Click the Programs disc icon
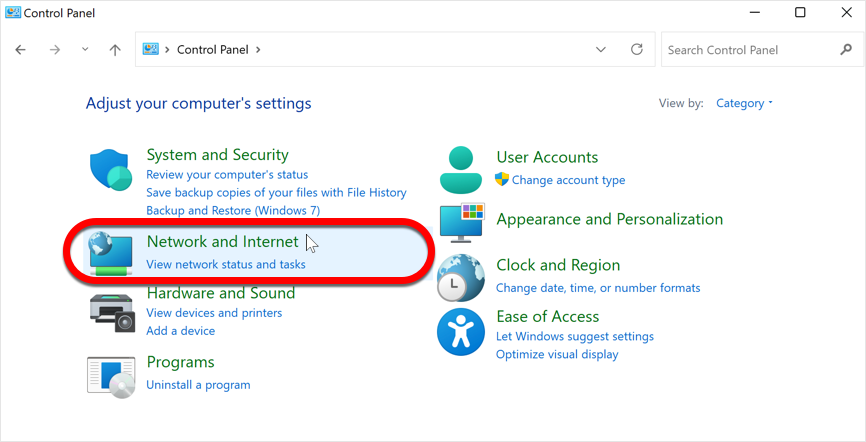This screenshot has height=442, width=866. click(111, 377)
